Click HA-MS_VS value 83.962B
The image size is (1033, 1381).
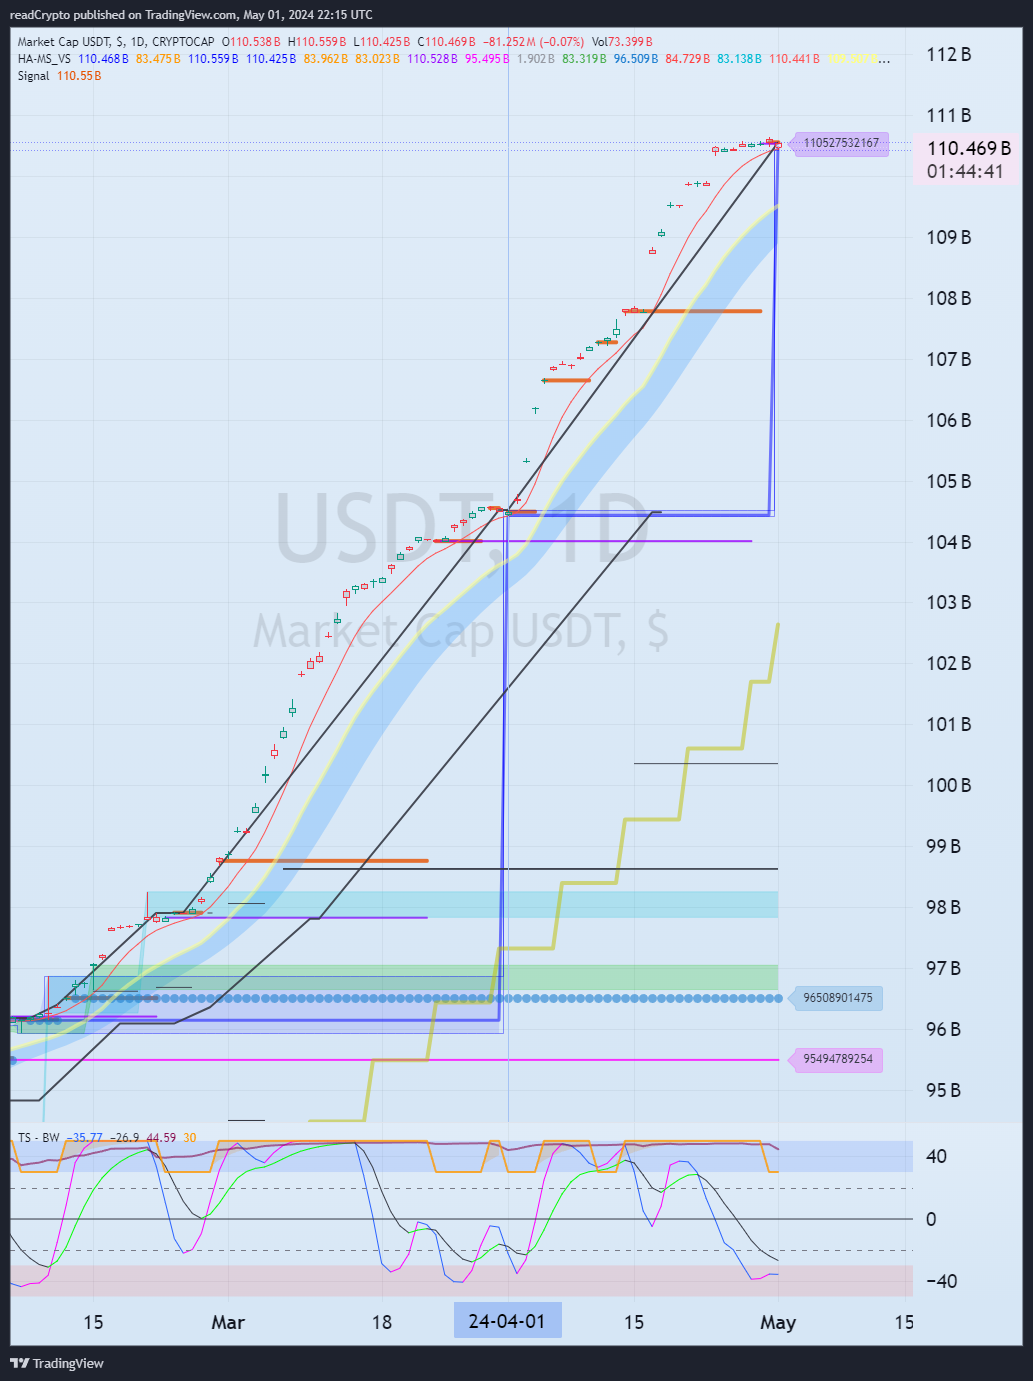[x=326, y=59]
